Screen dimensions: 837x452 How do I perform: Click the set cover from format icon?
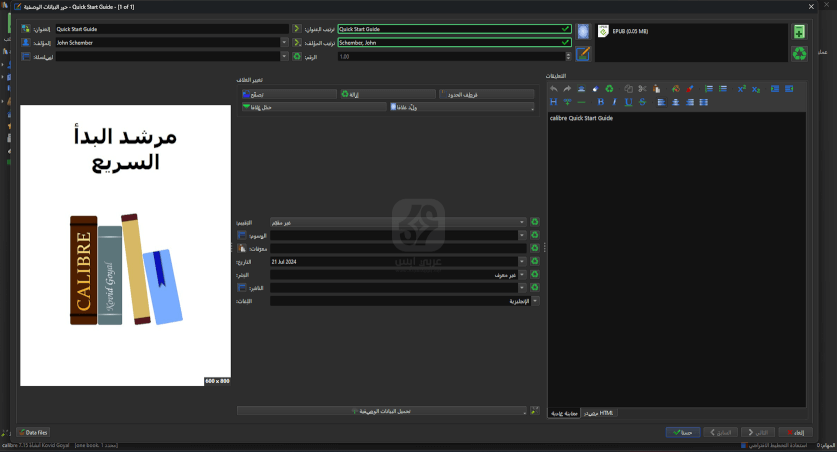tap(583, 32)
